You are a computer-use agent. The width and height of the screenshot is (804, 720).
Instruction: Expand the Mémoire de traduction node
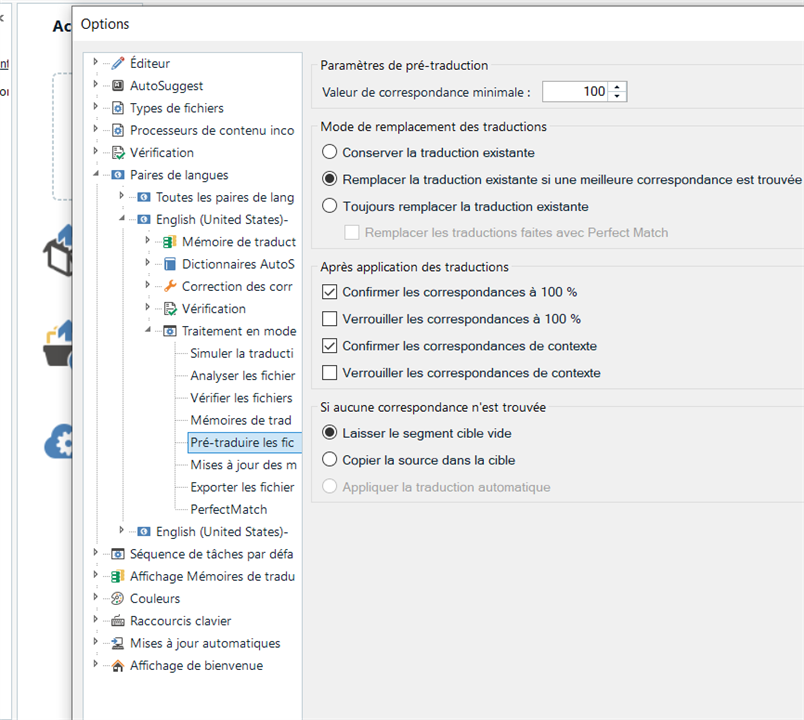(148, 240)
